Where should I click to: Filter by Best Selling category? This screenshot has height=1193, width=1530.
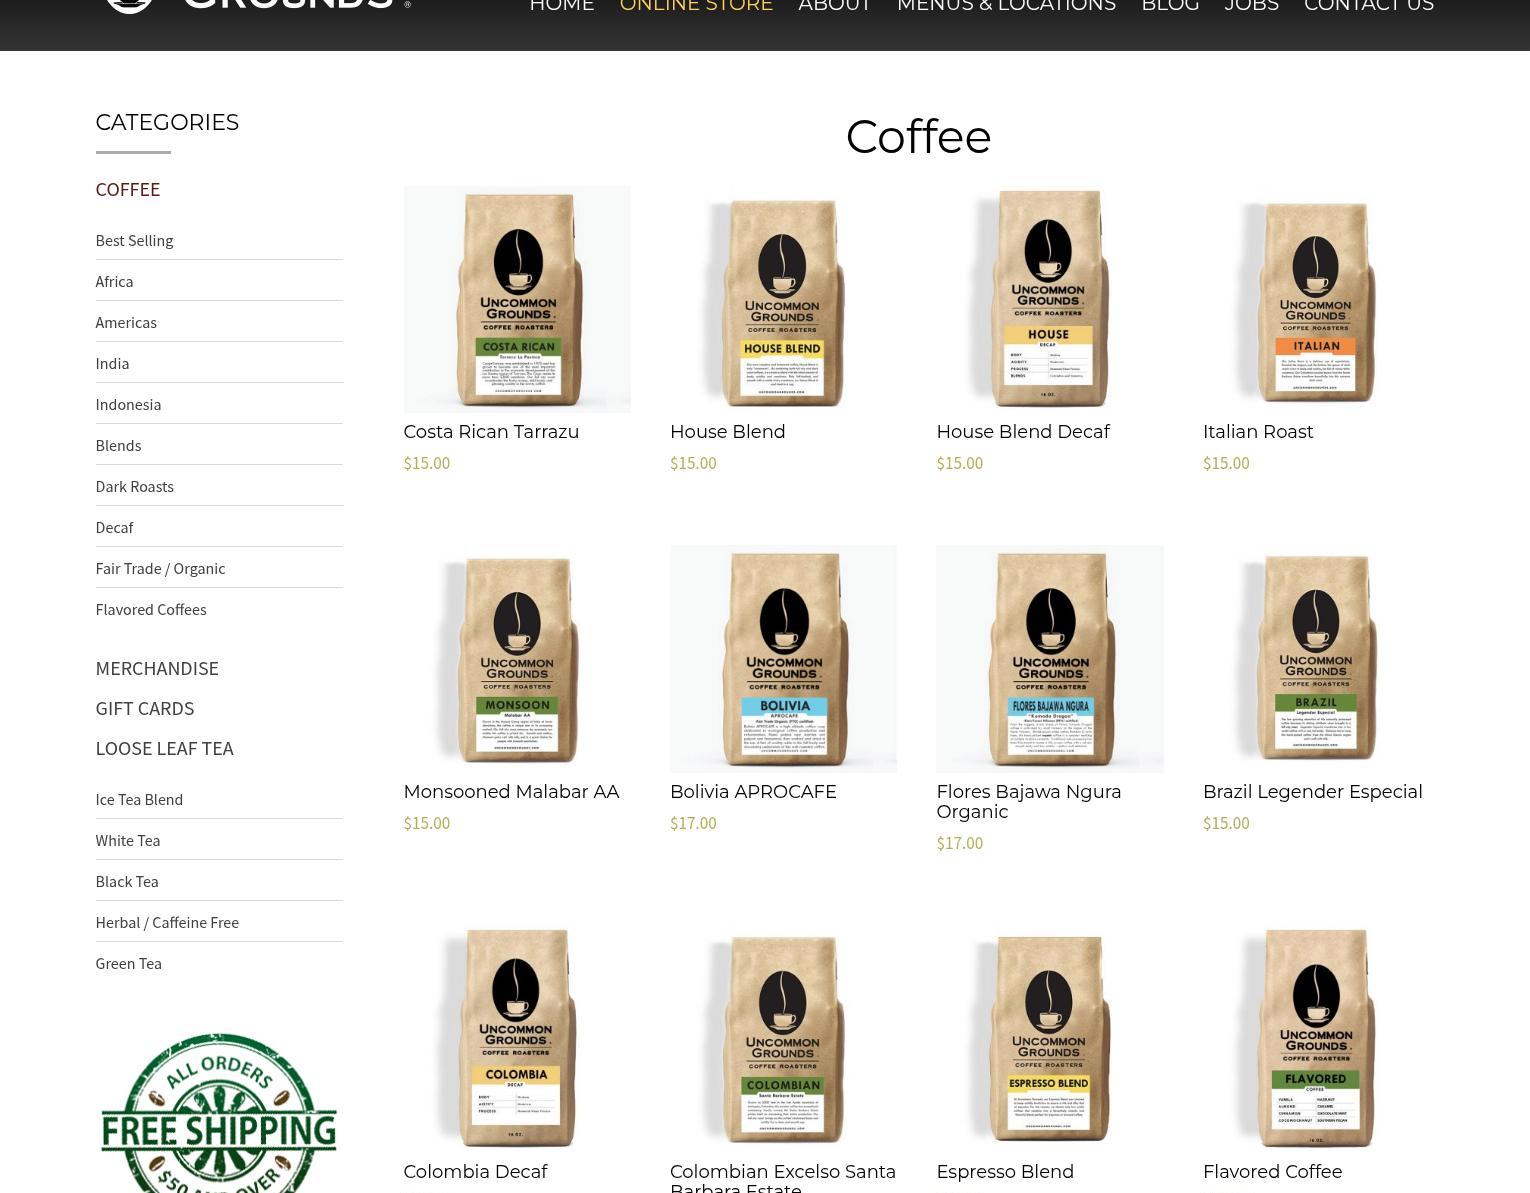point(134,240)
